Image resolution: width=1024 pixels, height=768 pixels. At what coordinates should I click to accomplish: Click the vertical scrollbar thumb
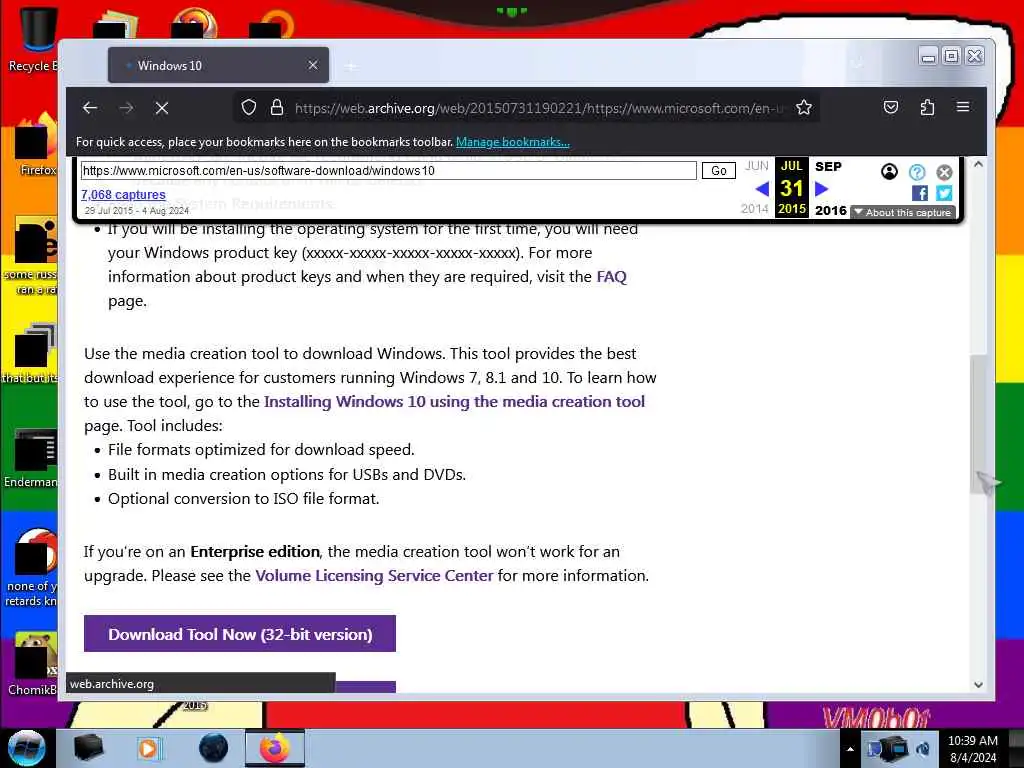(x=978, y=424)
